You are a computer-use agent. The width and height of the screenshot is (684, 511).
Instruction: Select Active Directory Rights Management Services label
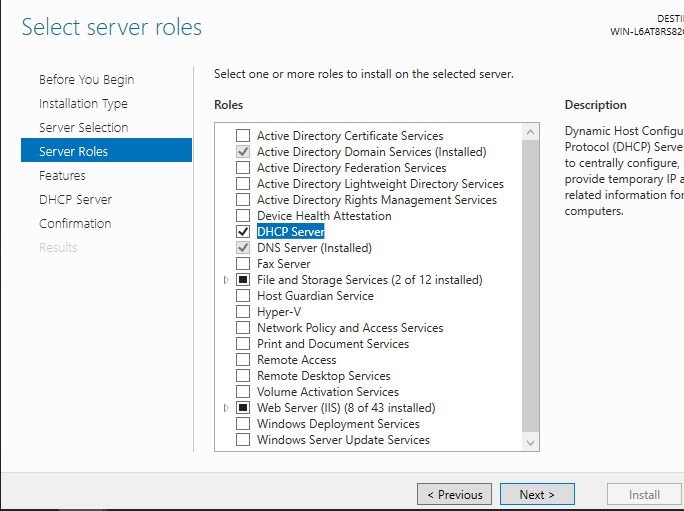pos(376,200)
